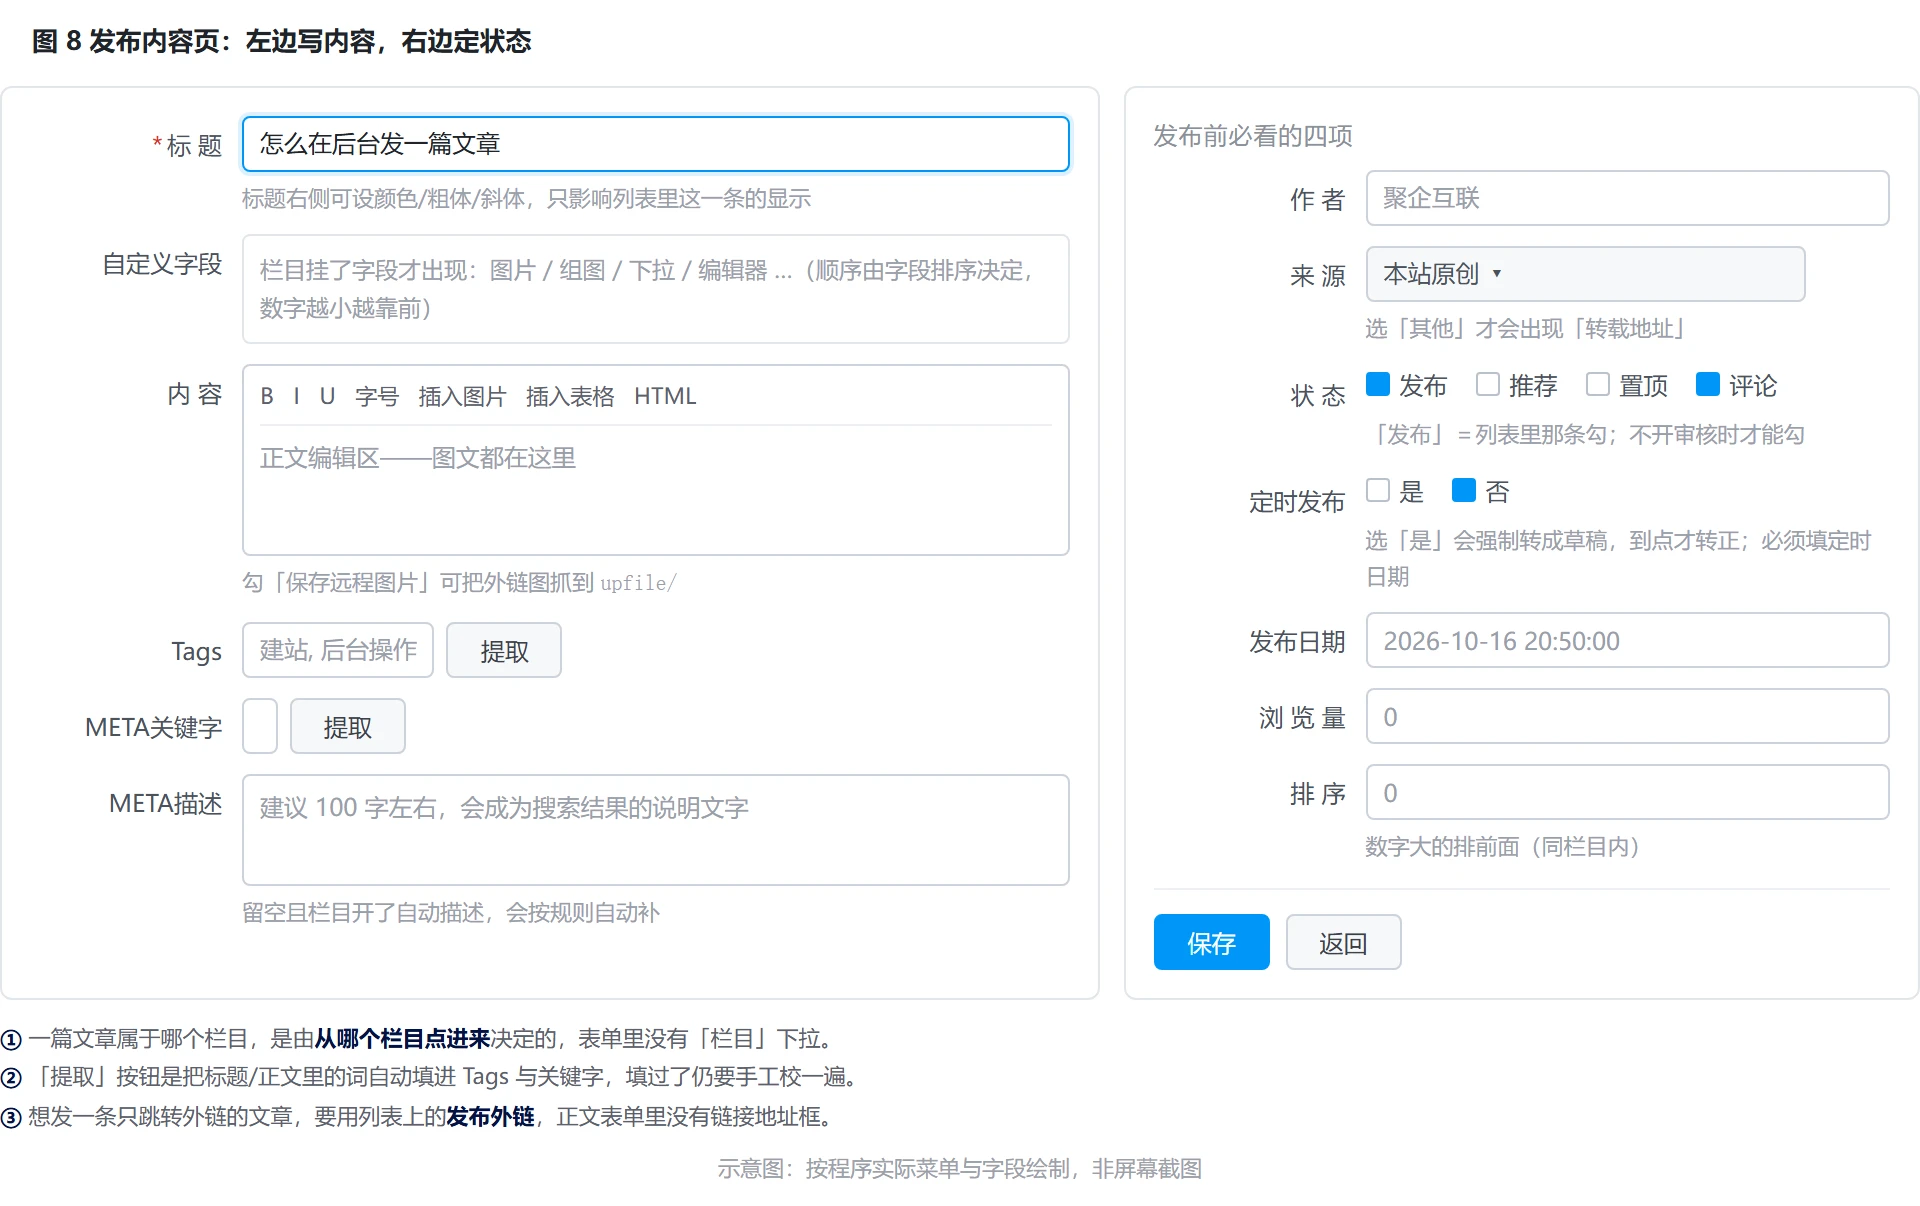1920x1206 pixels.
Task: Open 字号 font size option
Action: [377, 396]
